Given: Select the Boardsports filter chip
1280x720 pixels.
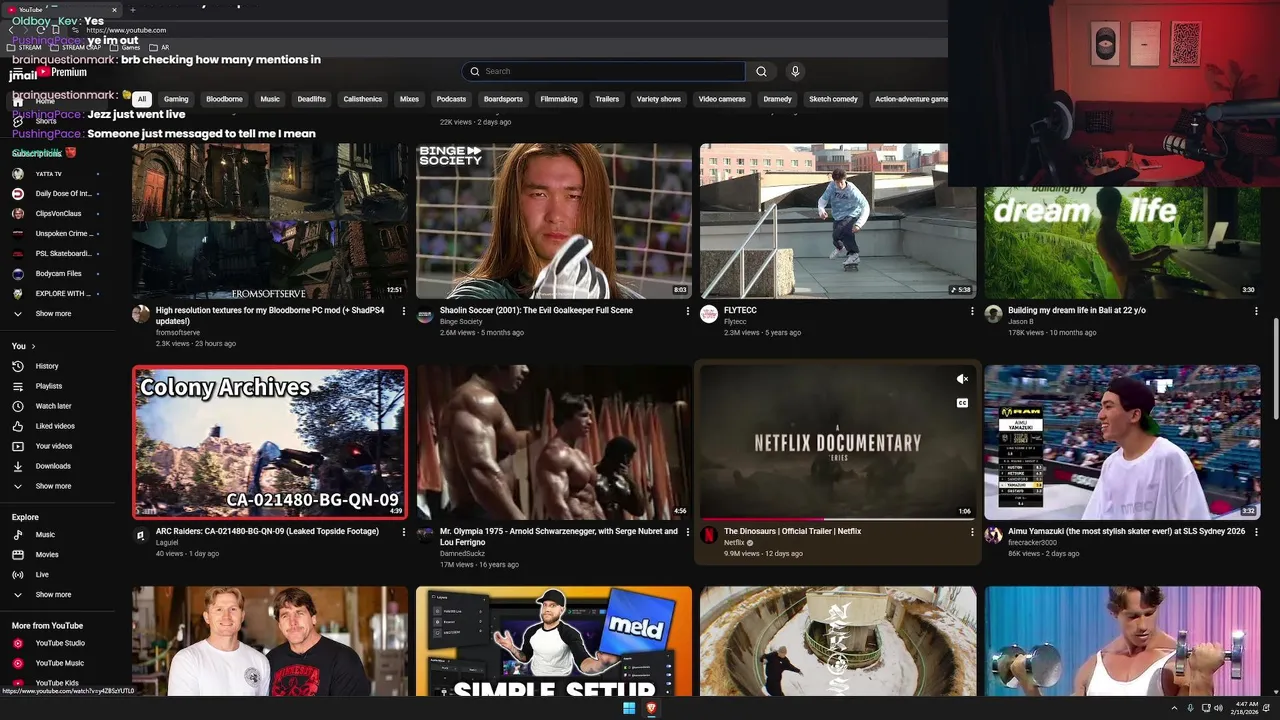Looking at the screenshot, I should pos(503,99).
